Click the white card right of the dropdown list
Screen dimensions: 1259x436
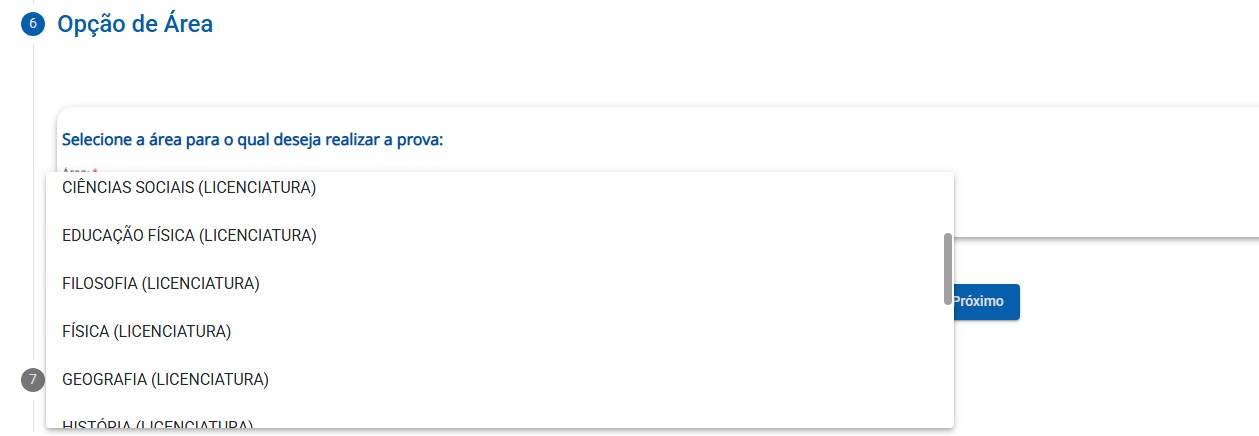click(x=1100, y=190)
